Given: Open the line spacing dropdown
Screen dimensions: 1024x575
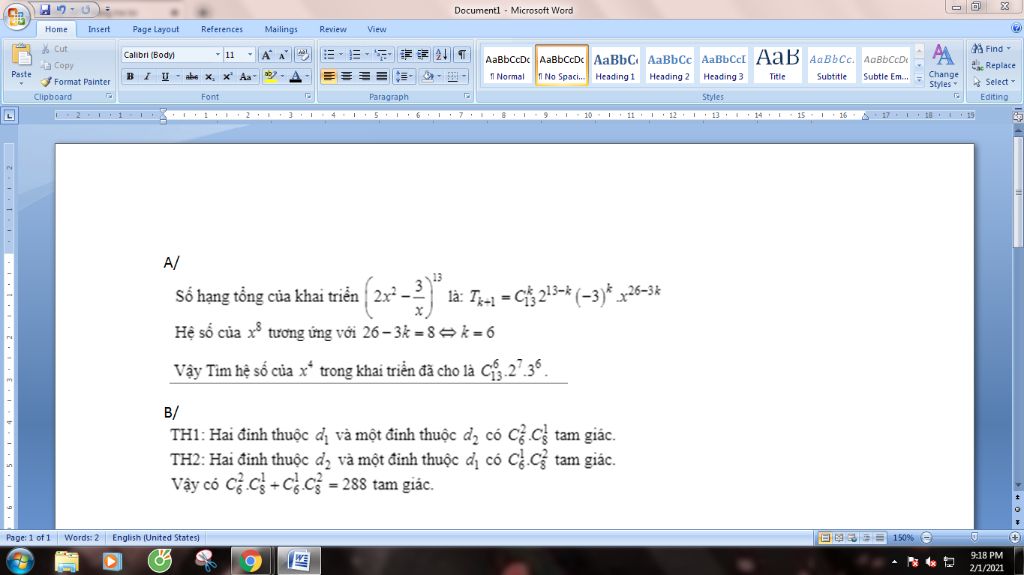Looking at the screenshot, I should 404,76.
